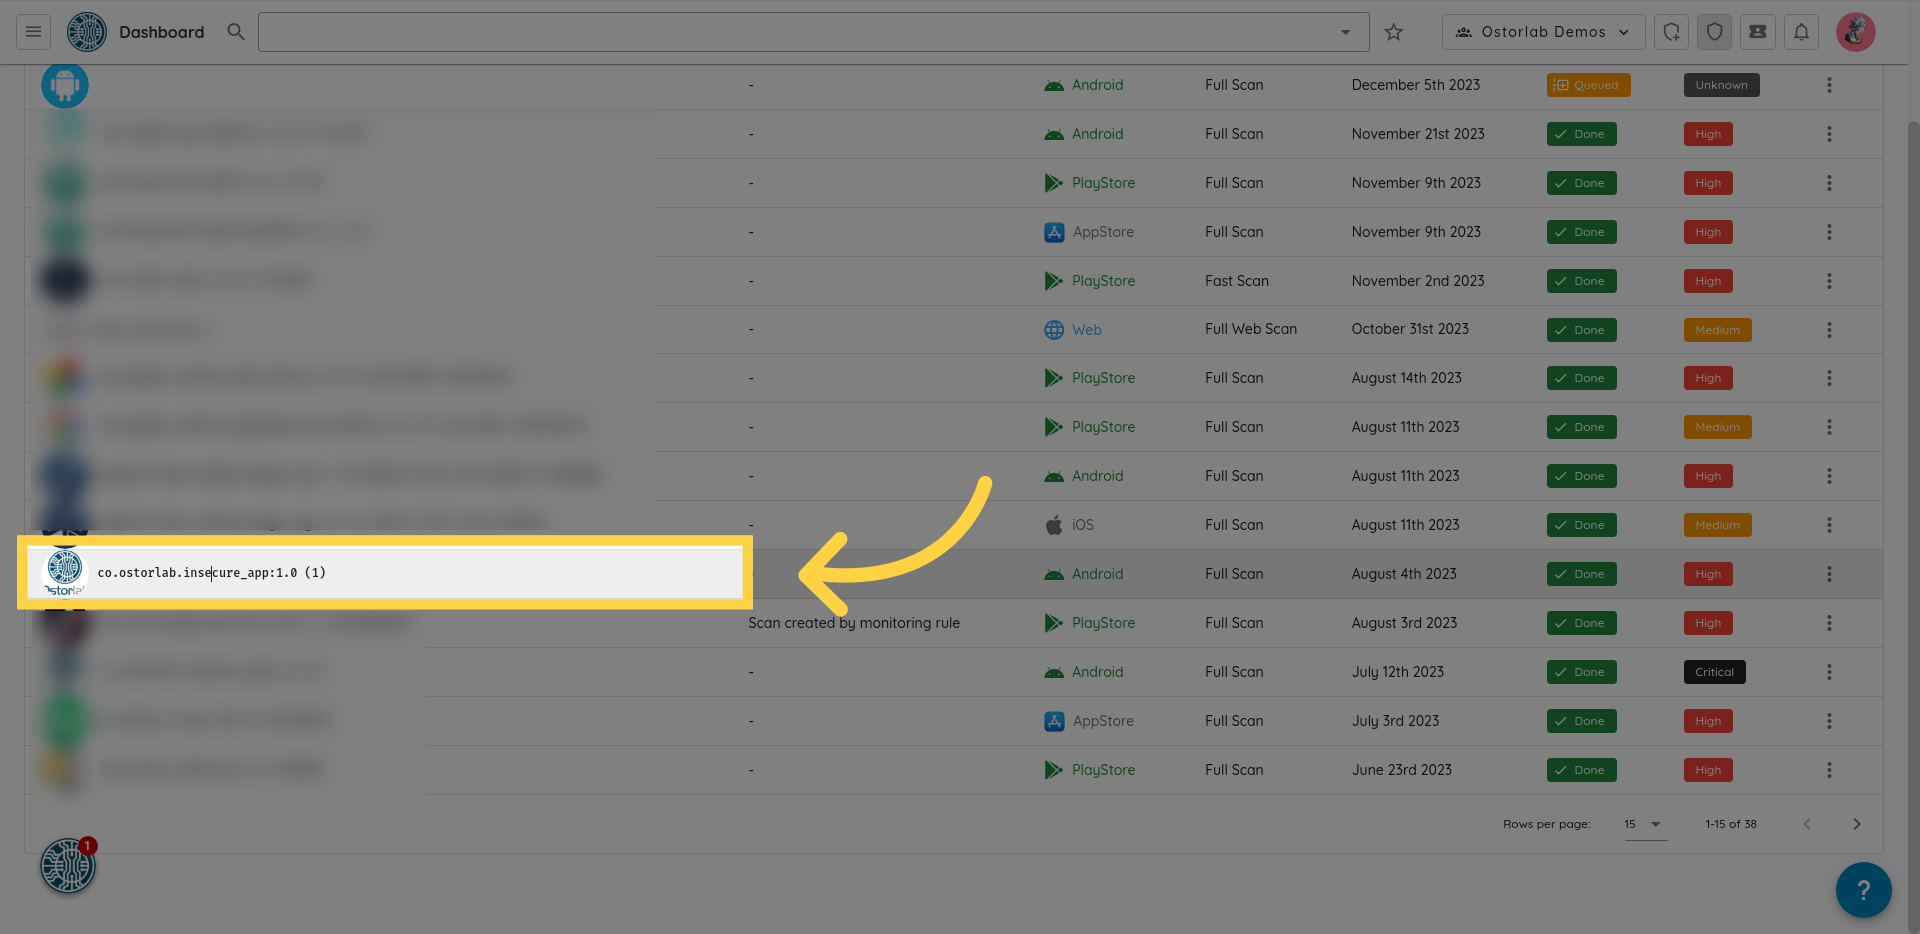Open the co.ostorlab.insecure_app:1.0 scan
The width and height of the screenshot is (1920, 934).
212,573
